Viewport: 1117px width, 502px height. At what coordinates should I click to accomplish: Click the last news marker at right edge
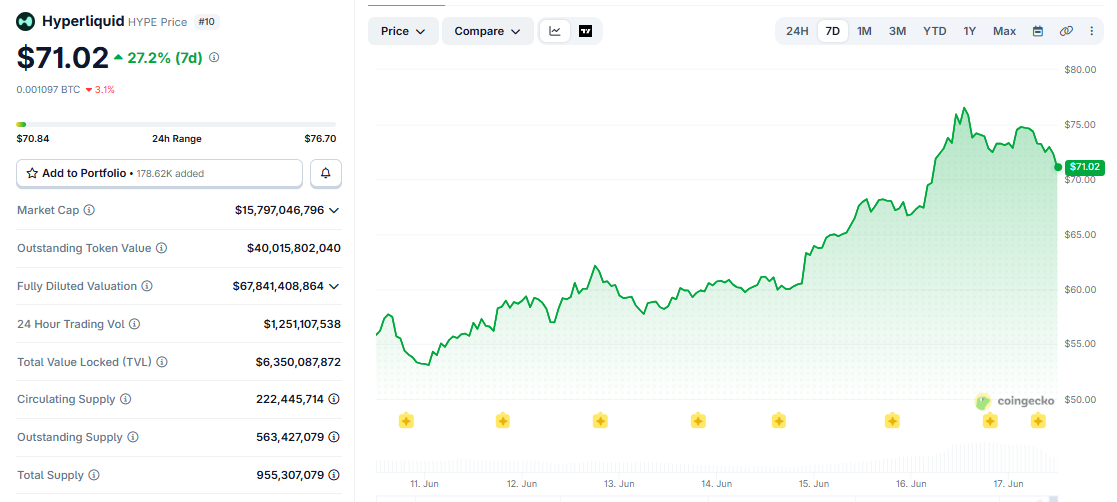(x=1038, y=421)
